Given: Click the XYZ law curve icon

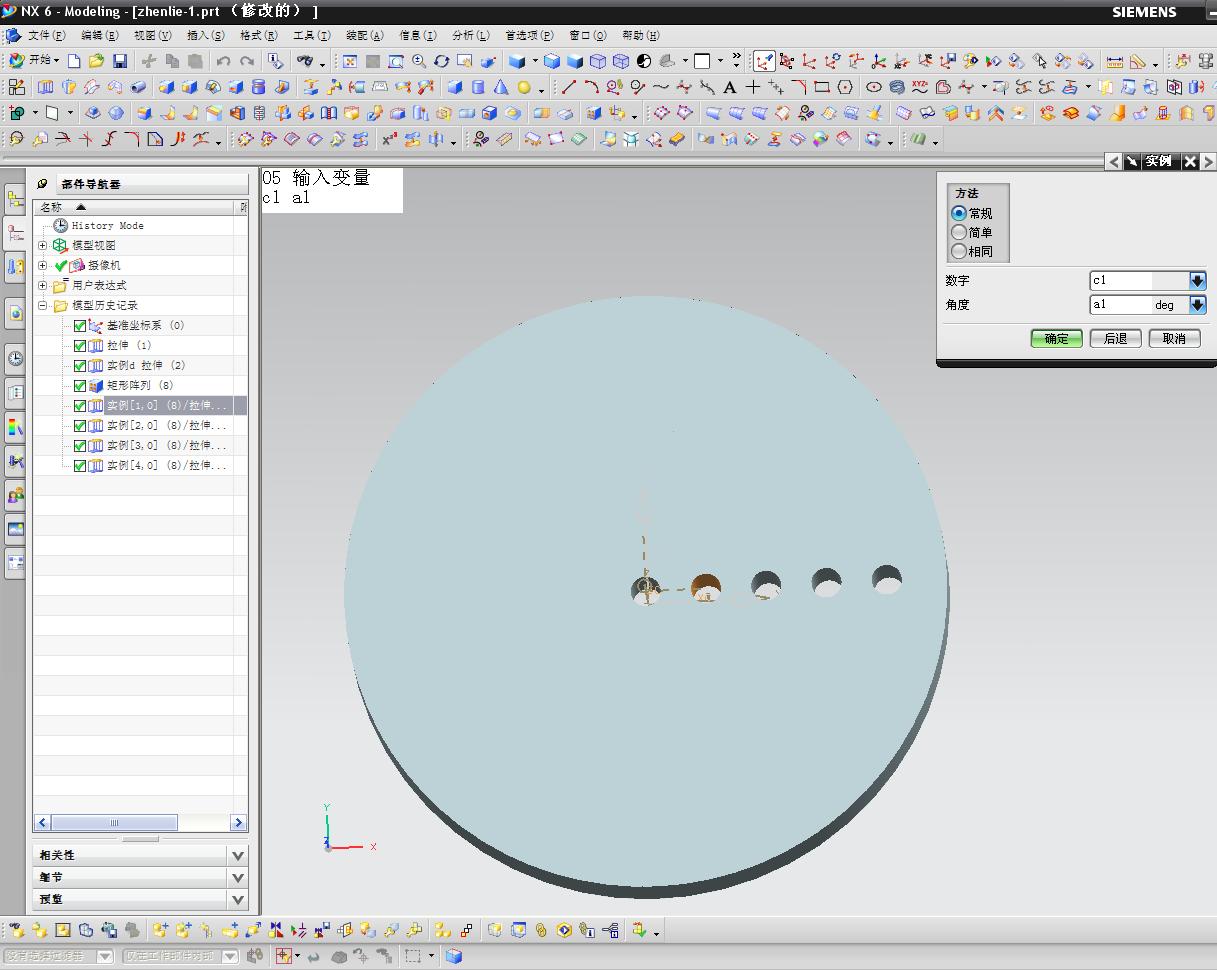Looking at the screenshot, I should 920,87.
